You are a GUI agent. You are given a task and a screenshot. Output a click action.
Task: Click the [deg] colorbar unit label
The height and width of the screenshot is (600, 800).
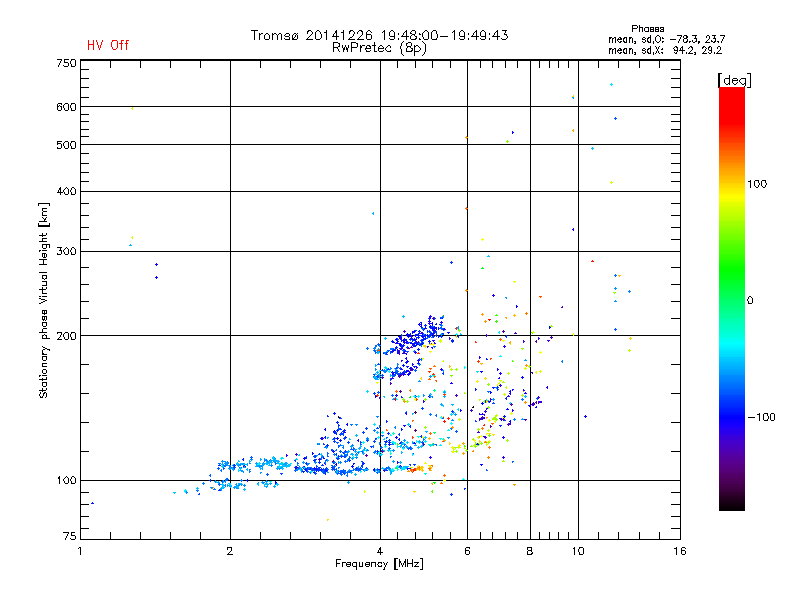point(734,80)
